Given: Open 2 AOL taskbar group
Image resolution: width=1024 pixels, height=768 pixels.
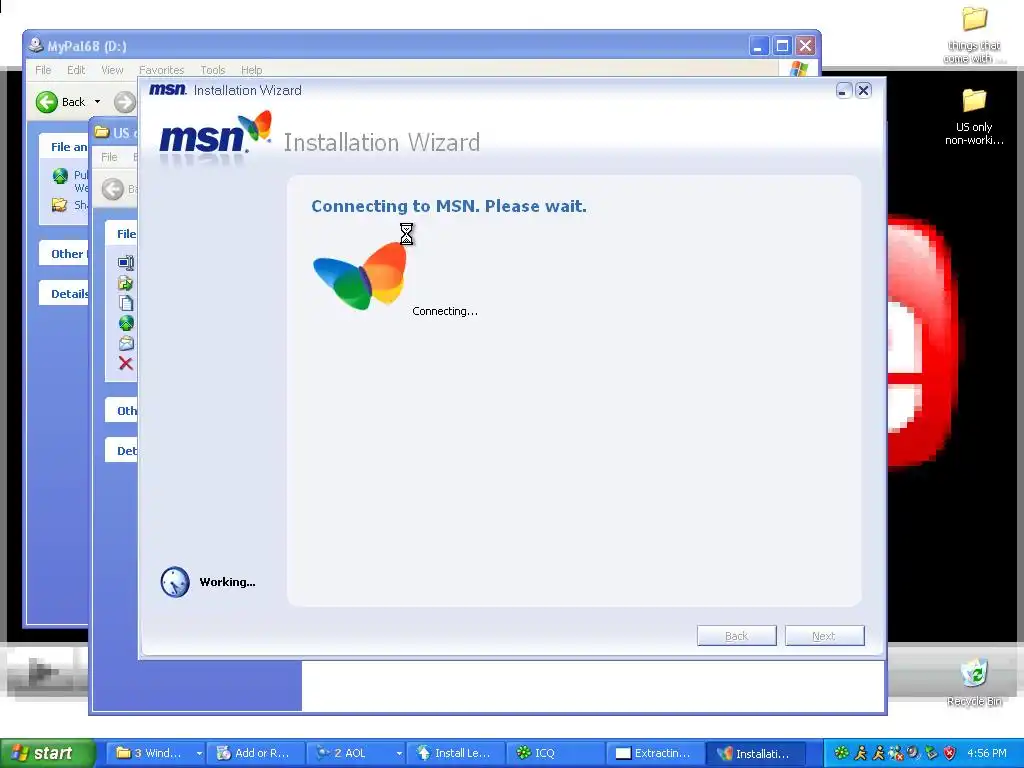Looking at the screenshot, I should coord(356,753).
